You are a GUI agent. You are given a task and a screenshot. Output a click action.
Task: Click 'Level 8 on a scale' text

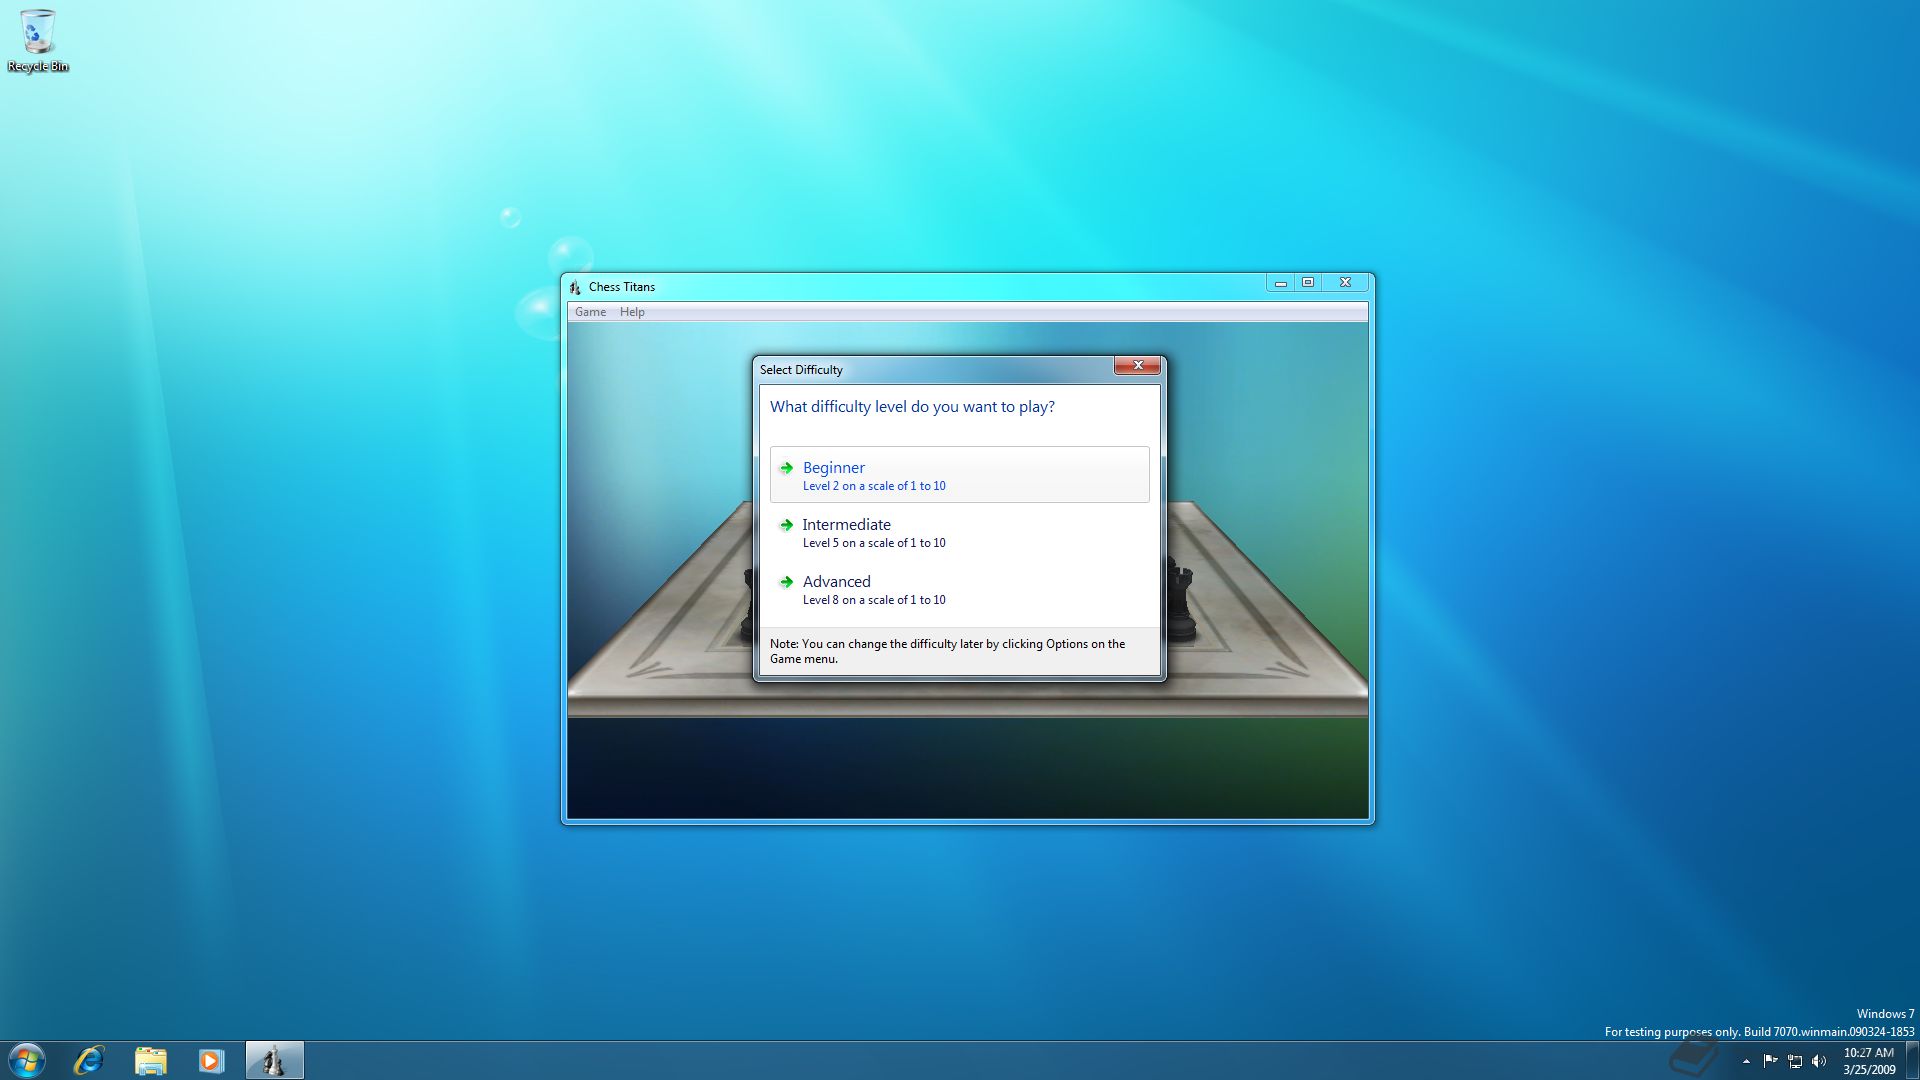(x=874, y=600)
